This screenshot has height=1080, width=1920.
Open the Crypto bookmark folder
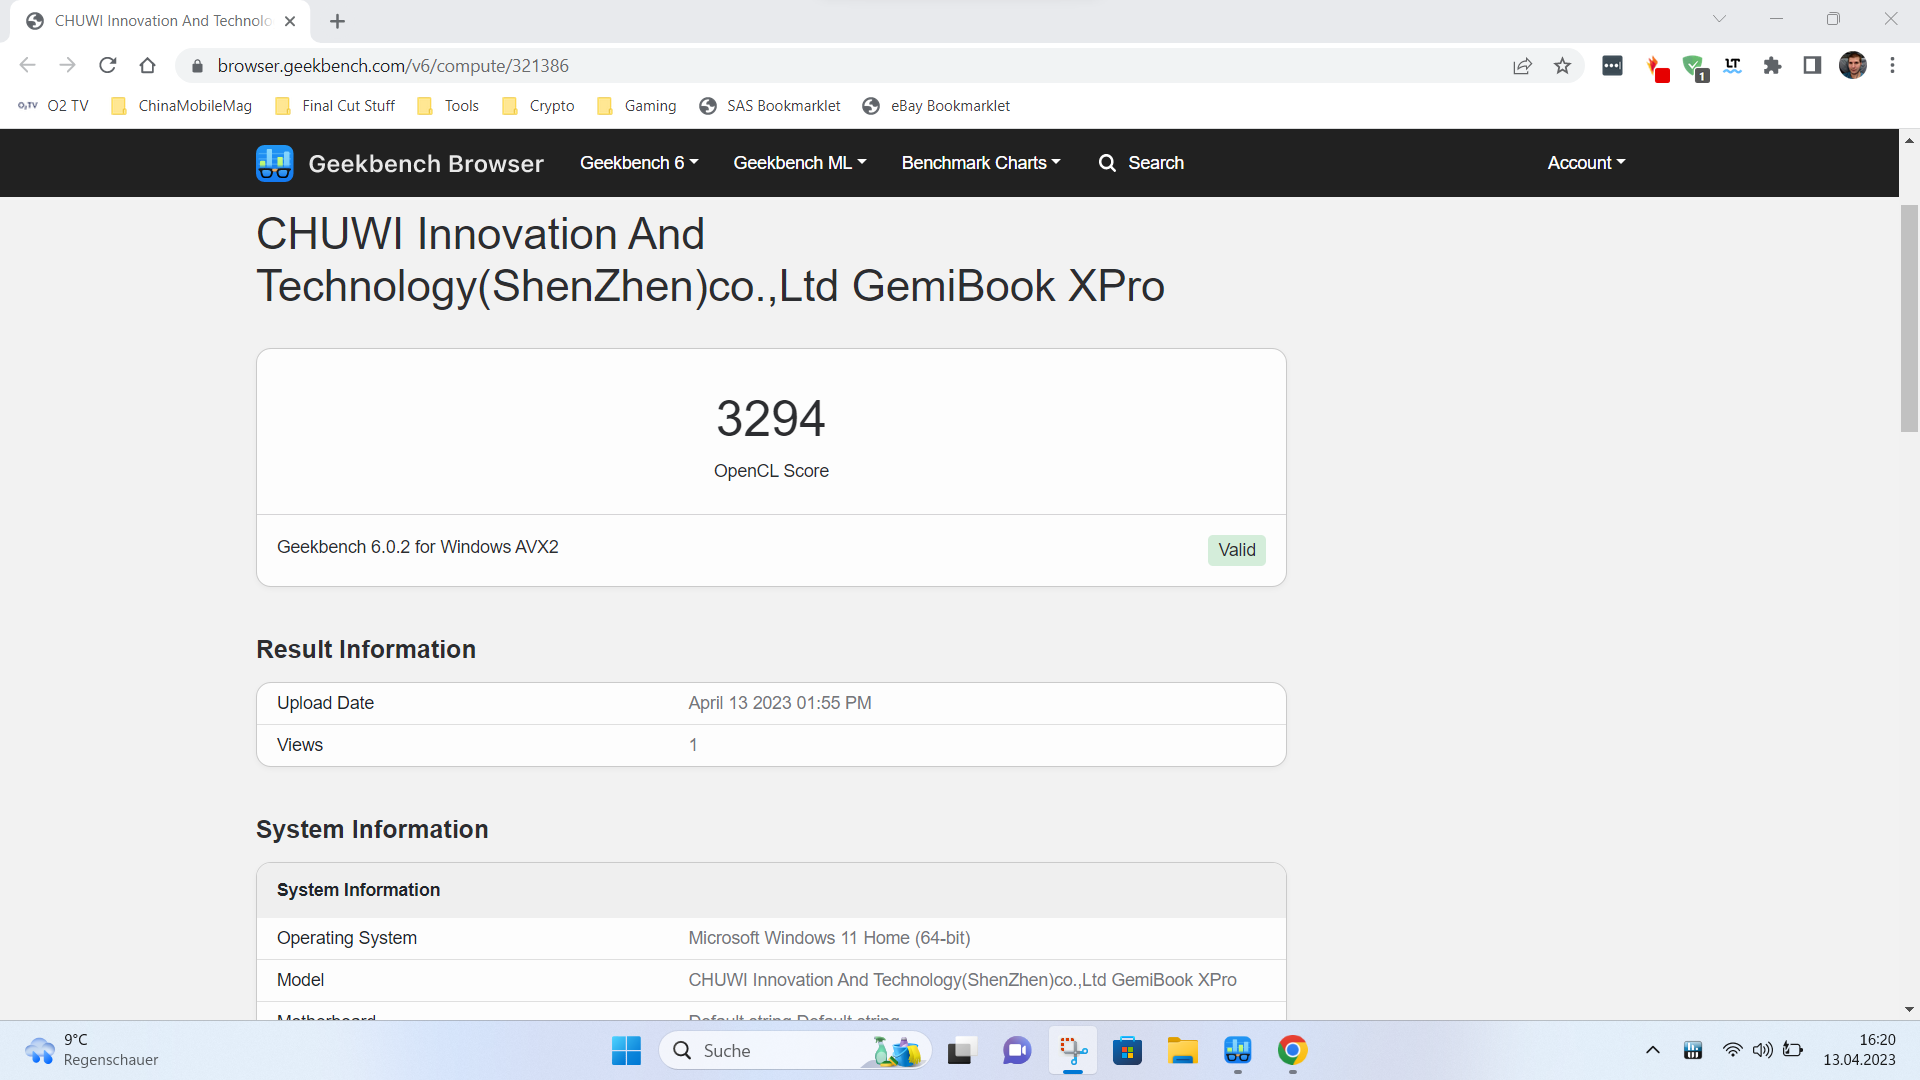(538, 106)
